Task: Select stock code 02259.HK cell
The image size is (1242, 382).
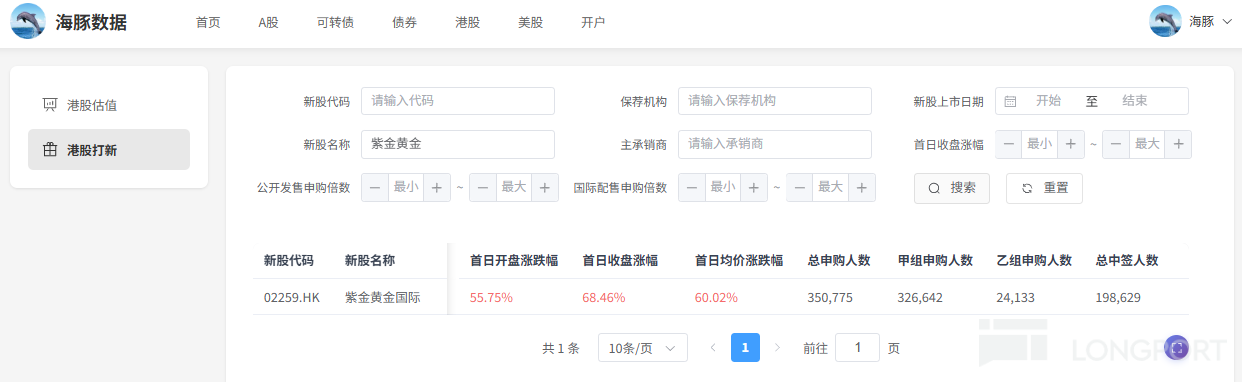Action: coord(292,298)
